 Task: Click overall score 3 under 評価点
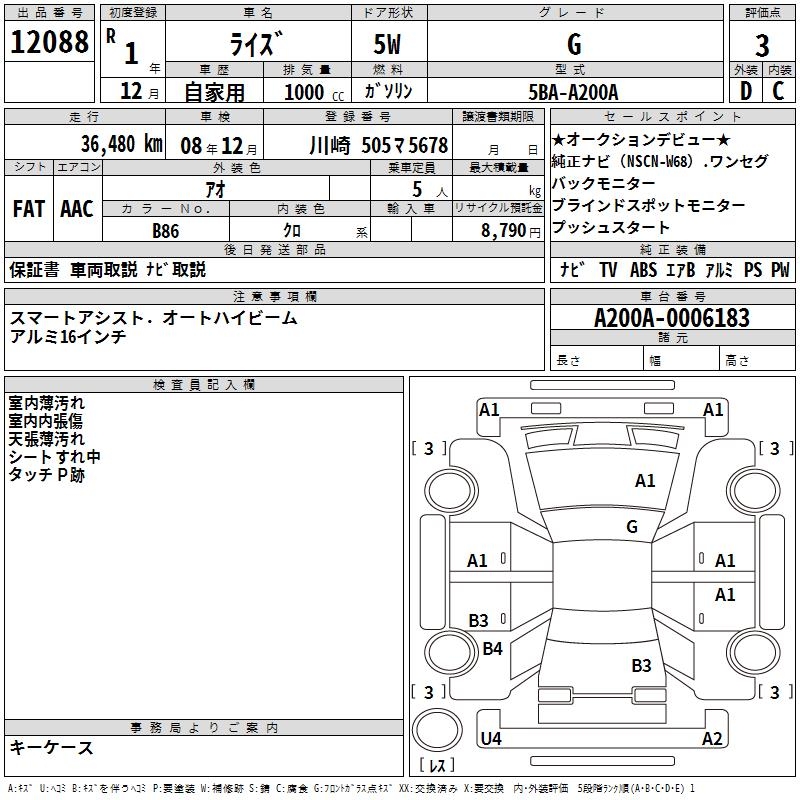762,45
